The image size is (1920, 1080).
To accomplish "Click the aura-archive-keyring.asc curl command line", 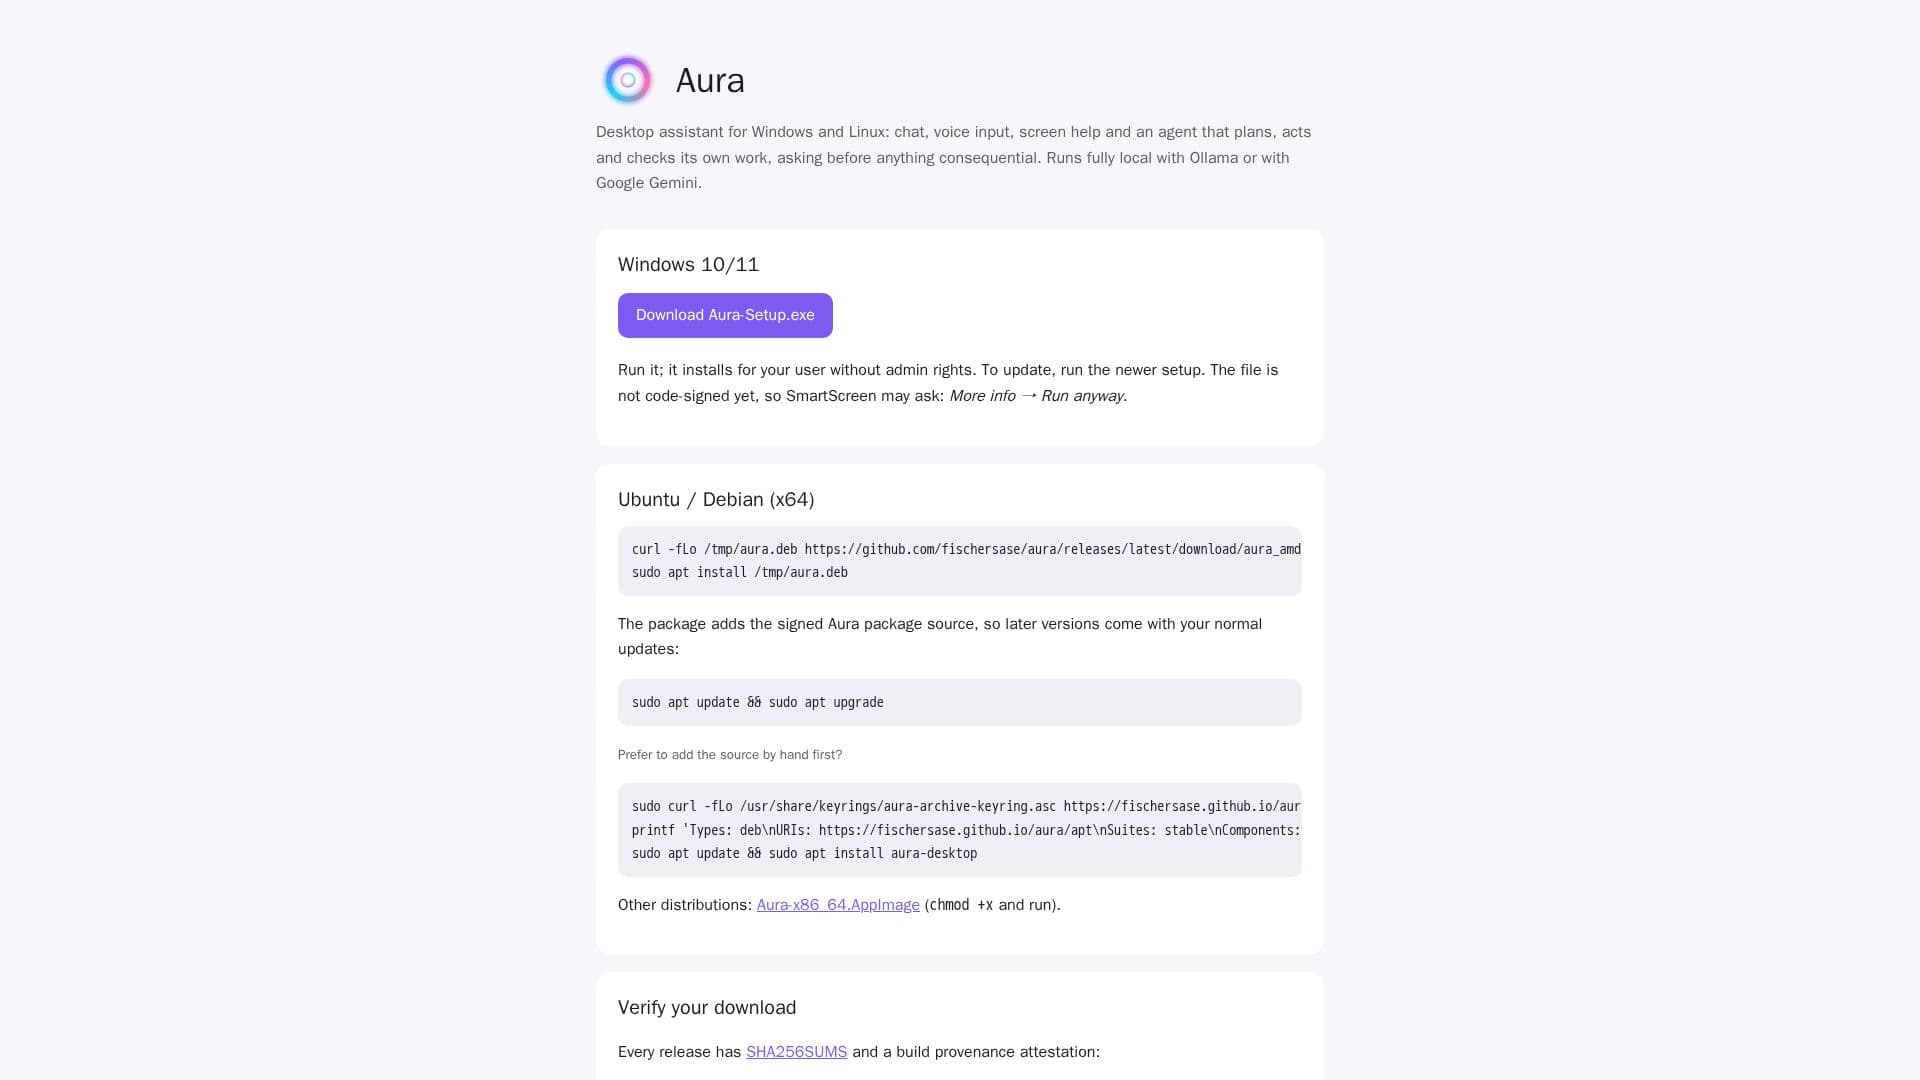I will [x=966, y=806].
